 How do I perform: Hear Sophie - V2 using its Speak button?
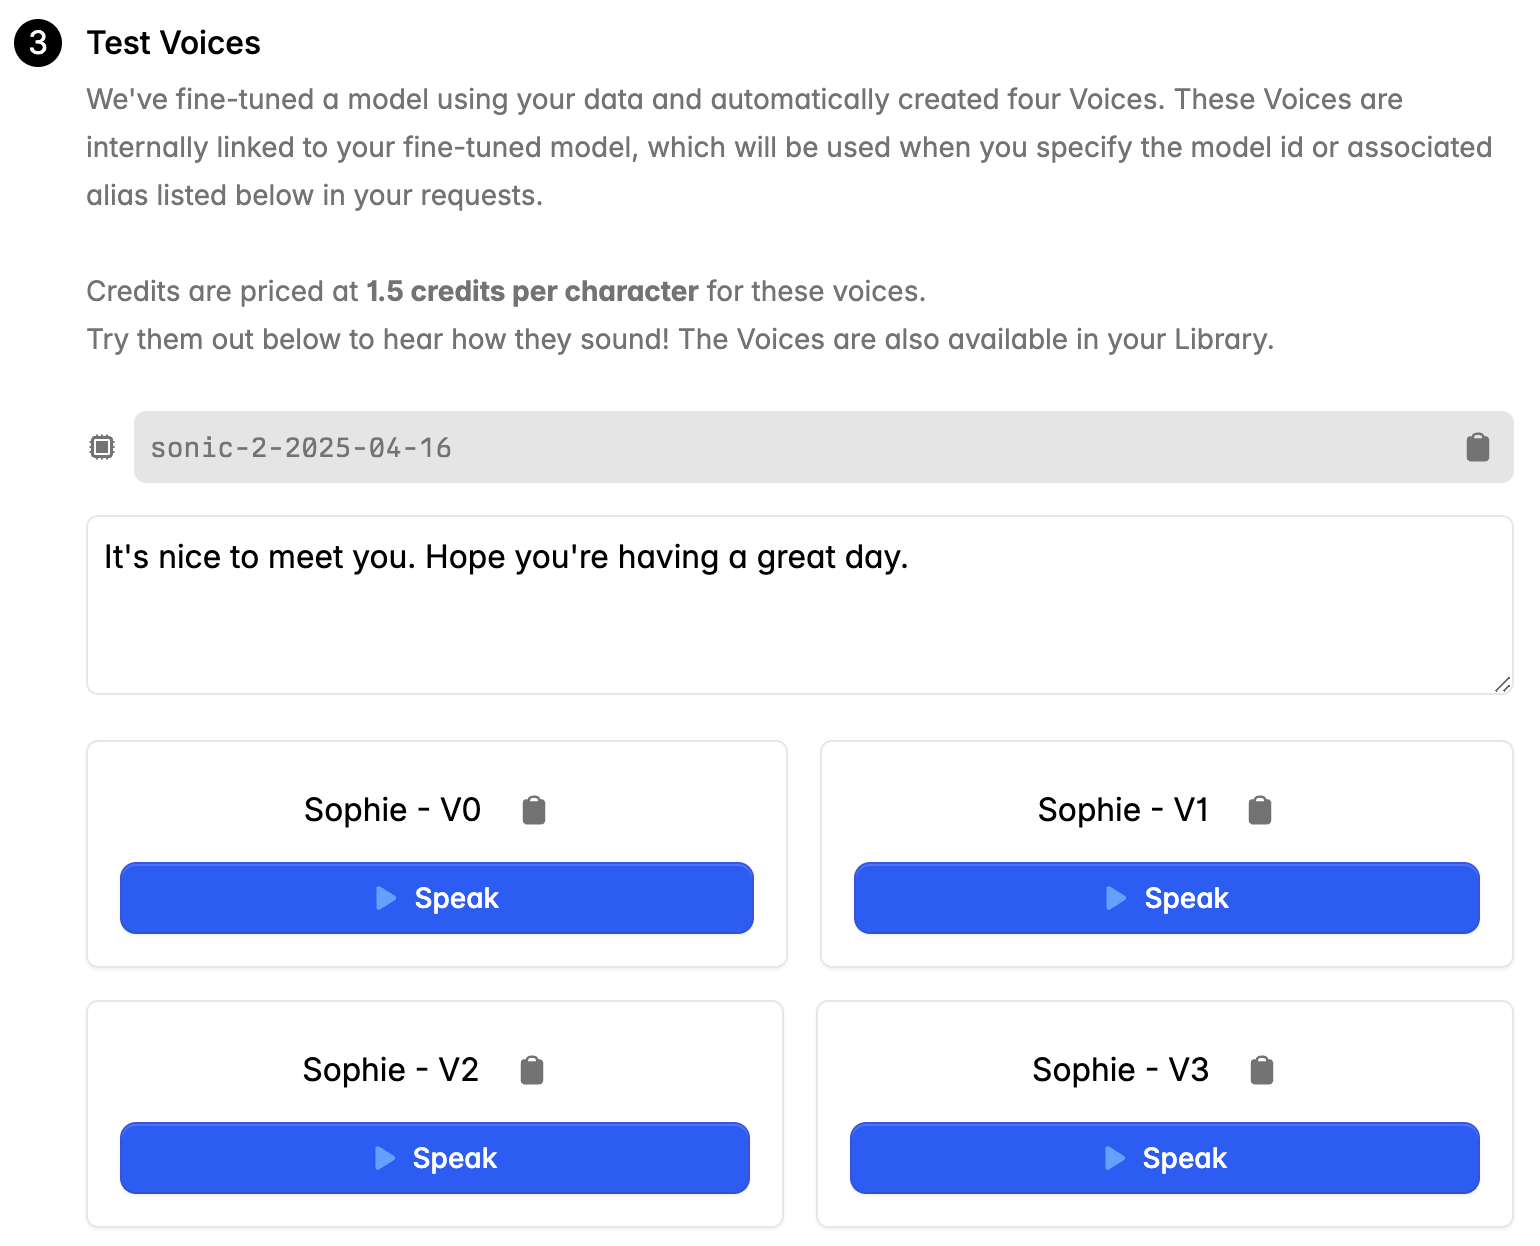(434, 1158)
